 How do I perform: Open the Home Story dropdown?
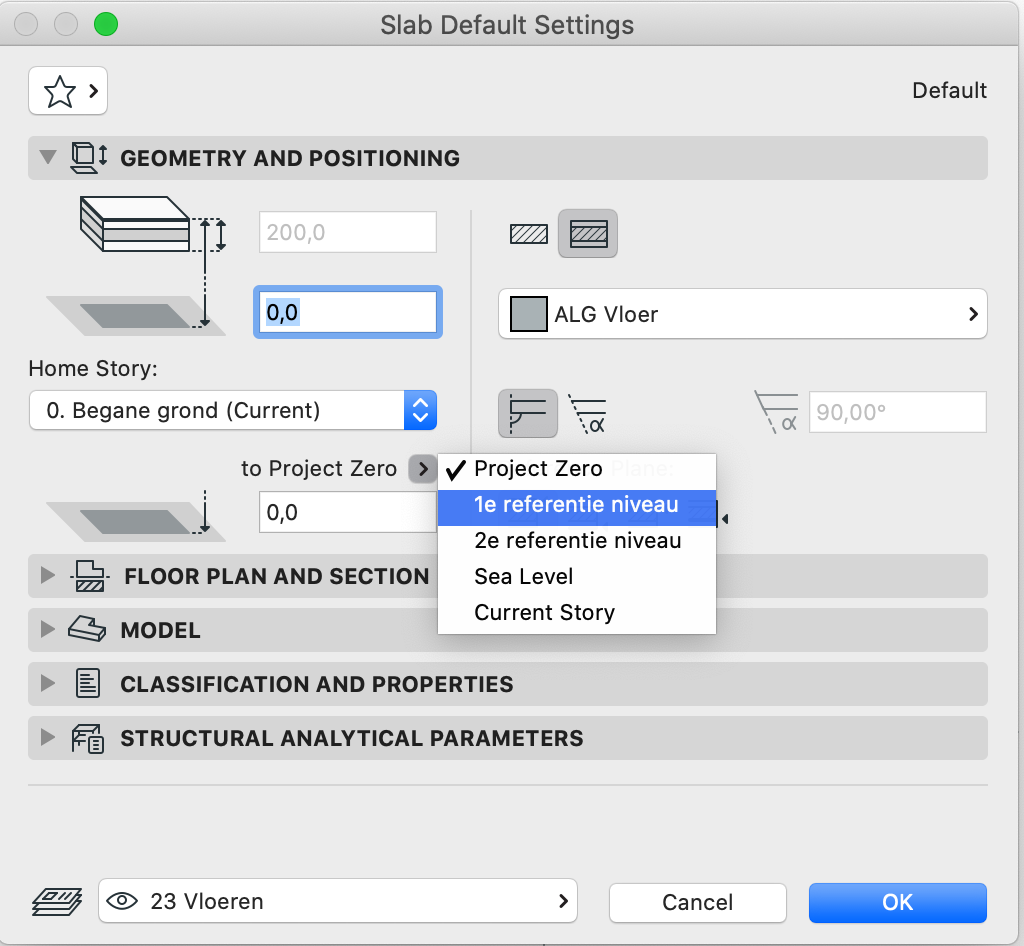coord(232,410)
